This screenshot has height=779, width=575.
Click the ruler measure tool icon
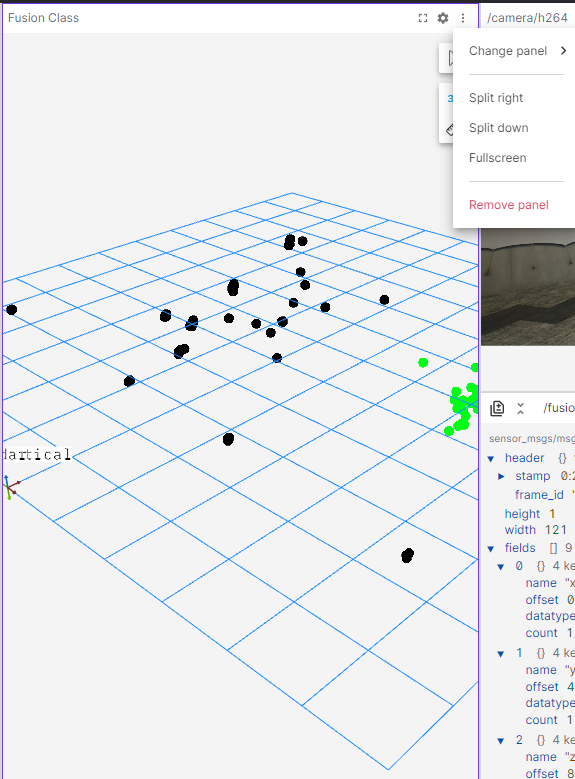[x=449, y=130]
